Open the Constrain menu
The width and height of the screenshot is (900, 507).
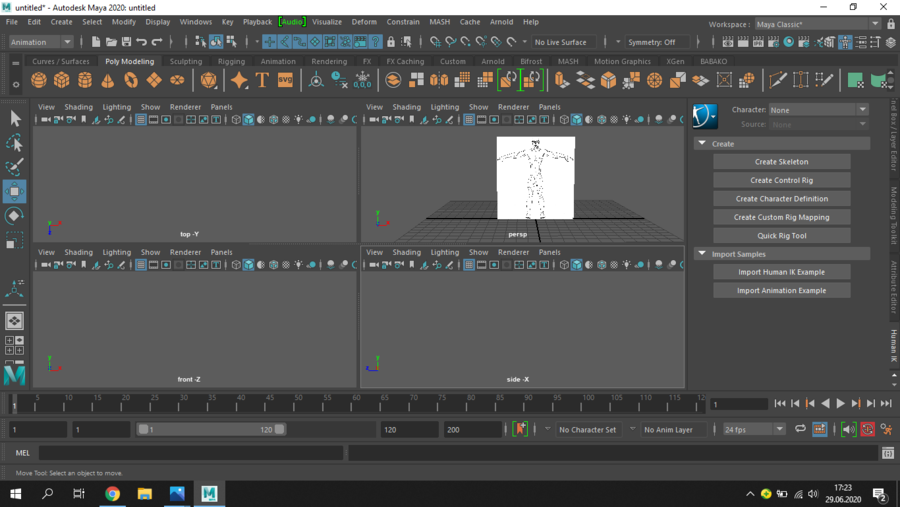[x=403, y=22]
